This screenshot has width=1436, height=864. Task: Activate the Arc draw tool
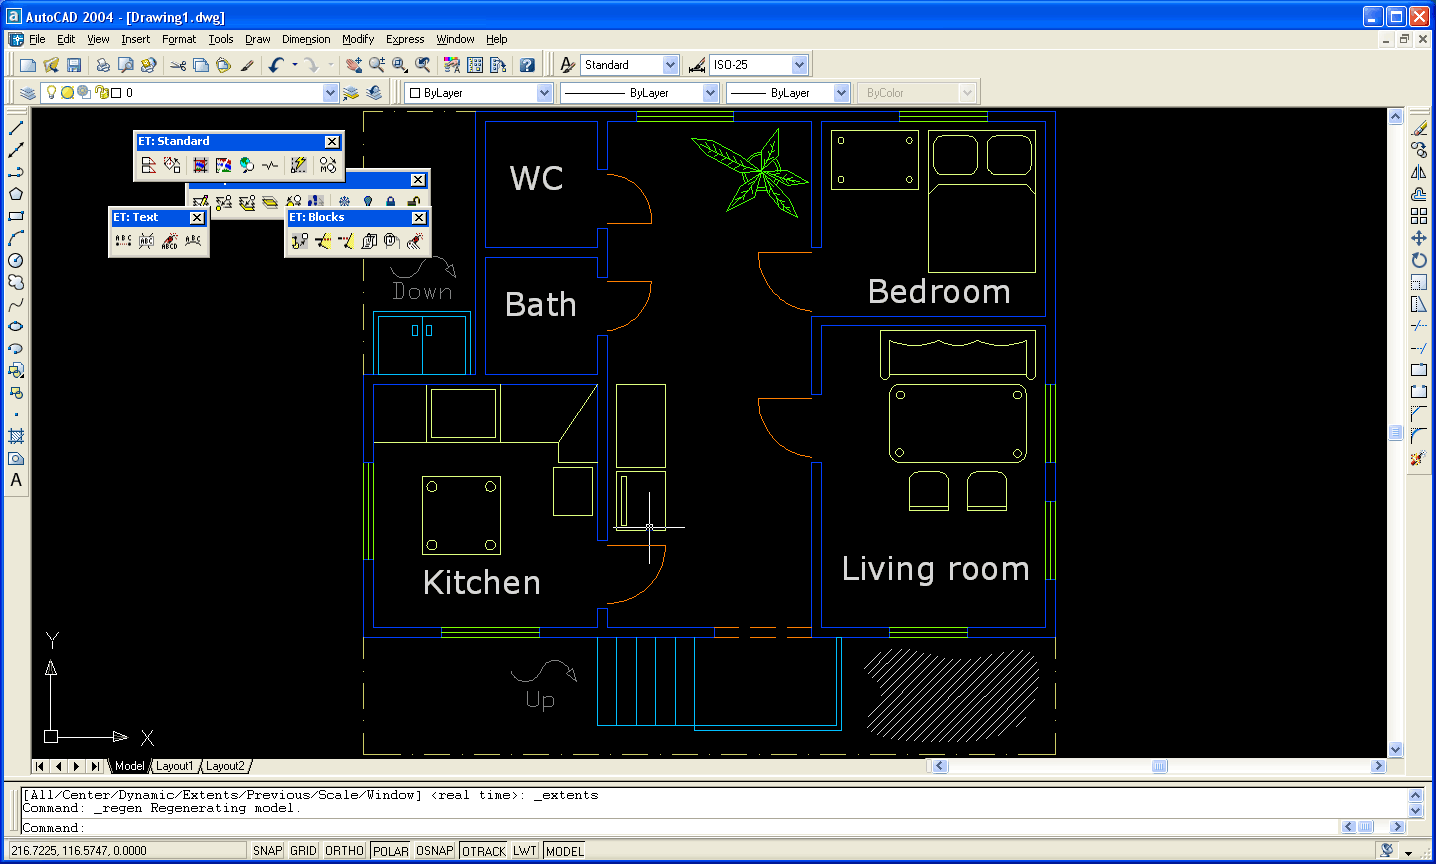point(16,238)
